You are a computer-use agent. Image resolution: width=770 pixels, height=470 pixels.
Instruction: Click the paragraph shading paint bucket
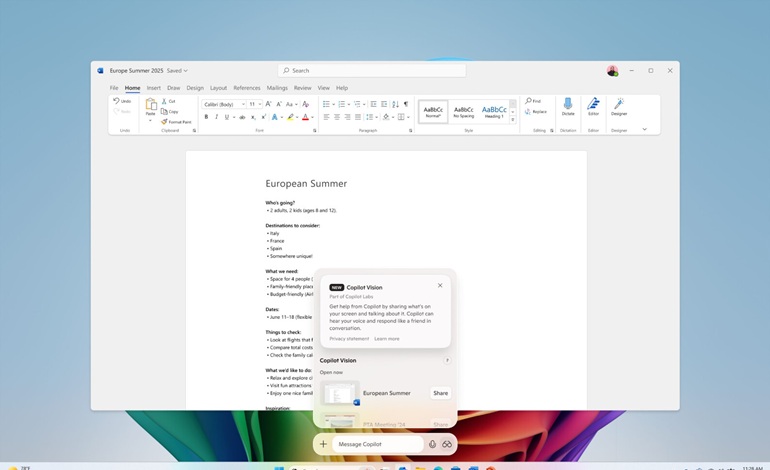[x=386, y=117]
